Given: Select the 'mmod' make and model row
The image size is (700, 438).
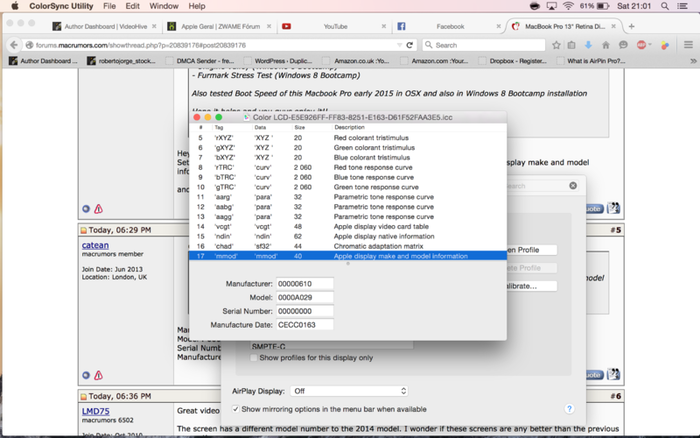Looking at the screenshot, I should pyautogui.click(x=348, y=256).
